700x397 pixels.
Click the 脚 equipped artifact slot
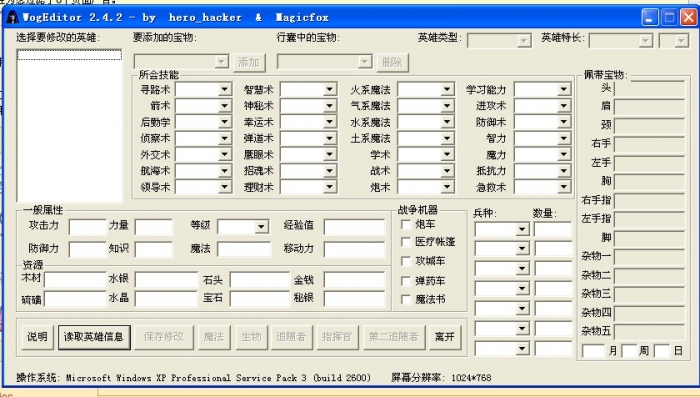pyautogui.click(x=650, y=238)
